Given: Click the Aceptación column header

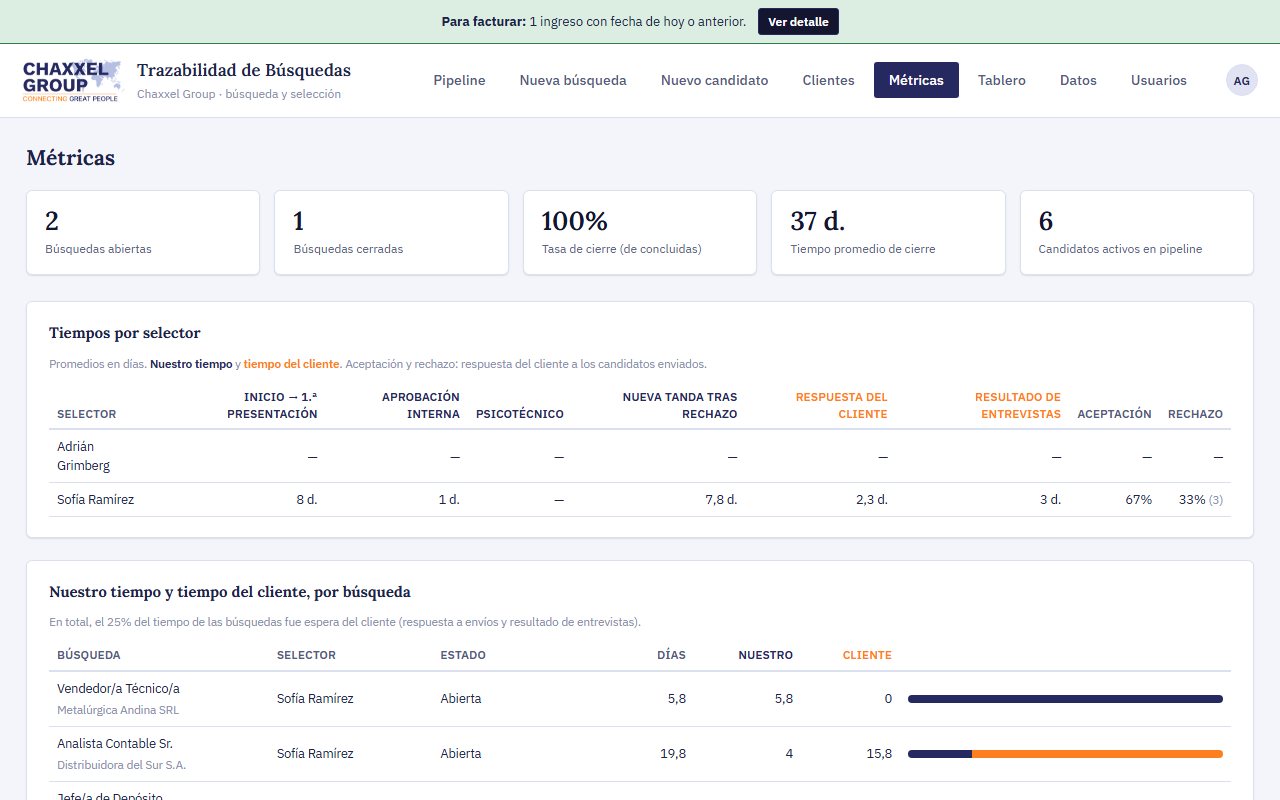Looking at the screenshot, I should [1114, 414].
